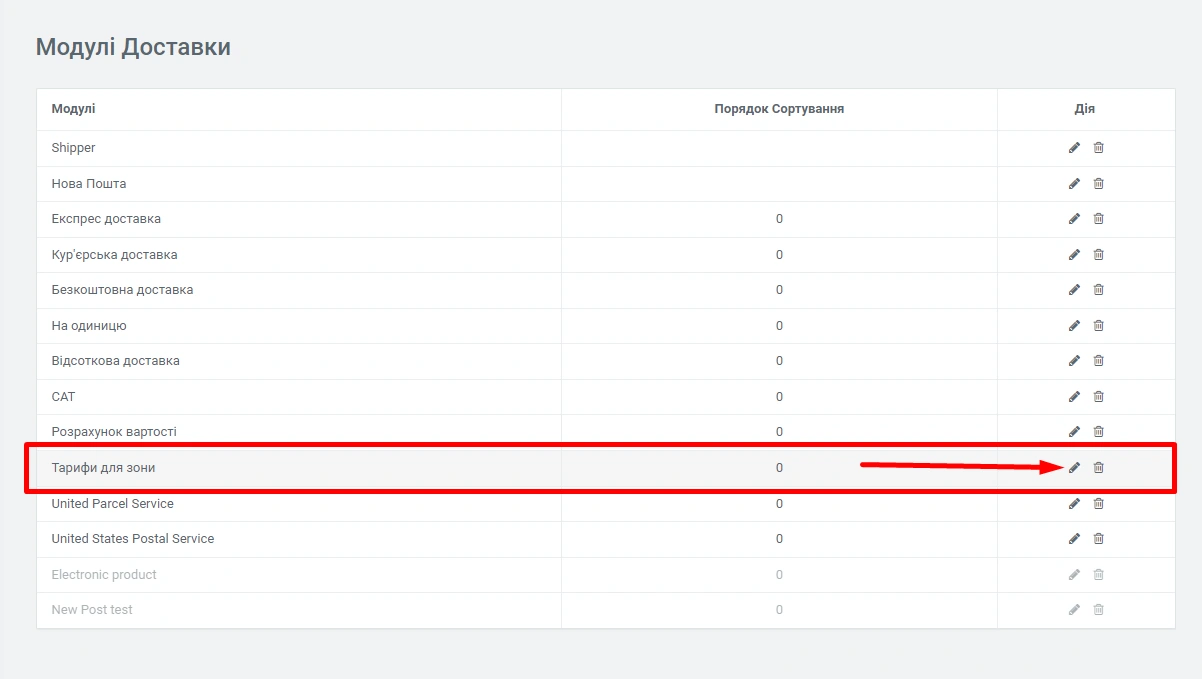Edit Розрахунок вартості module
Viewport: 1202px width, 679px height.
[1074, 432]
